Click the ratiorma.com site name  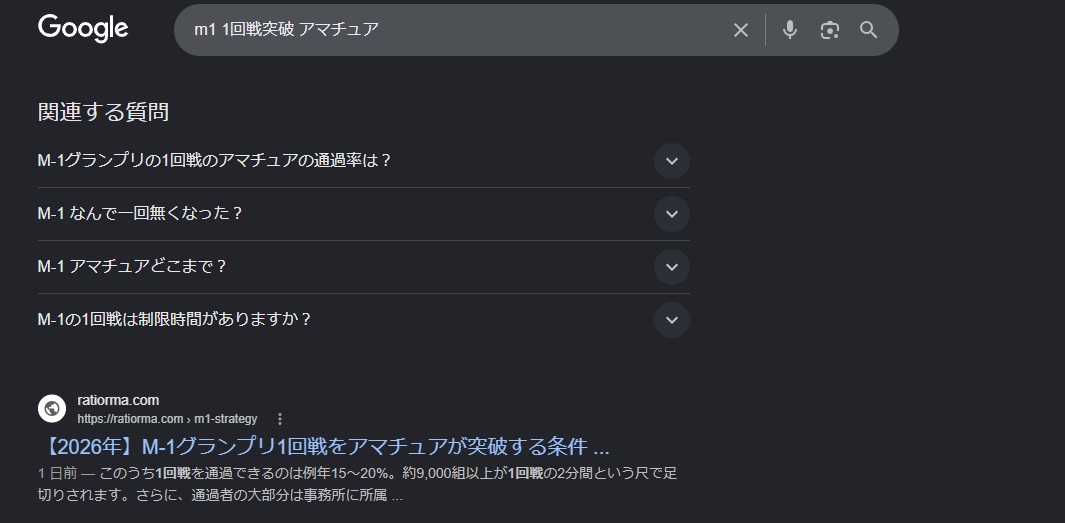pos(118,401)
